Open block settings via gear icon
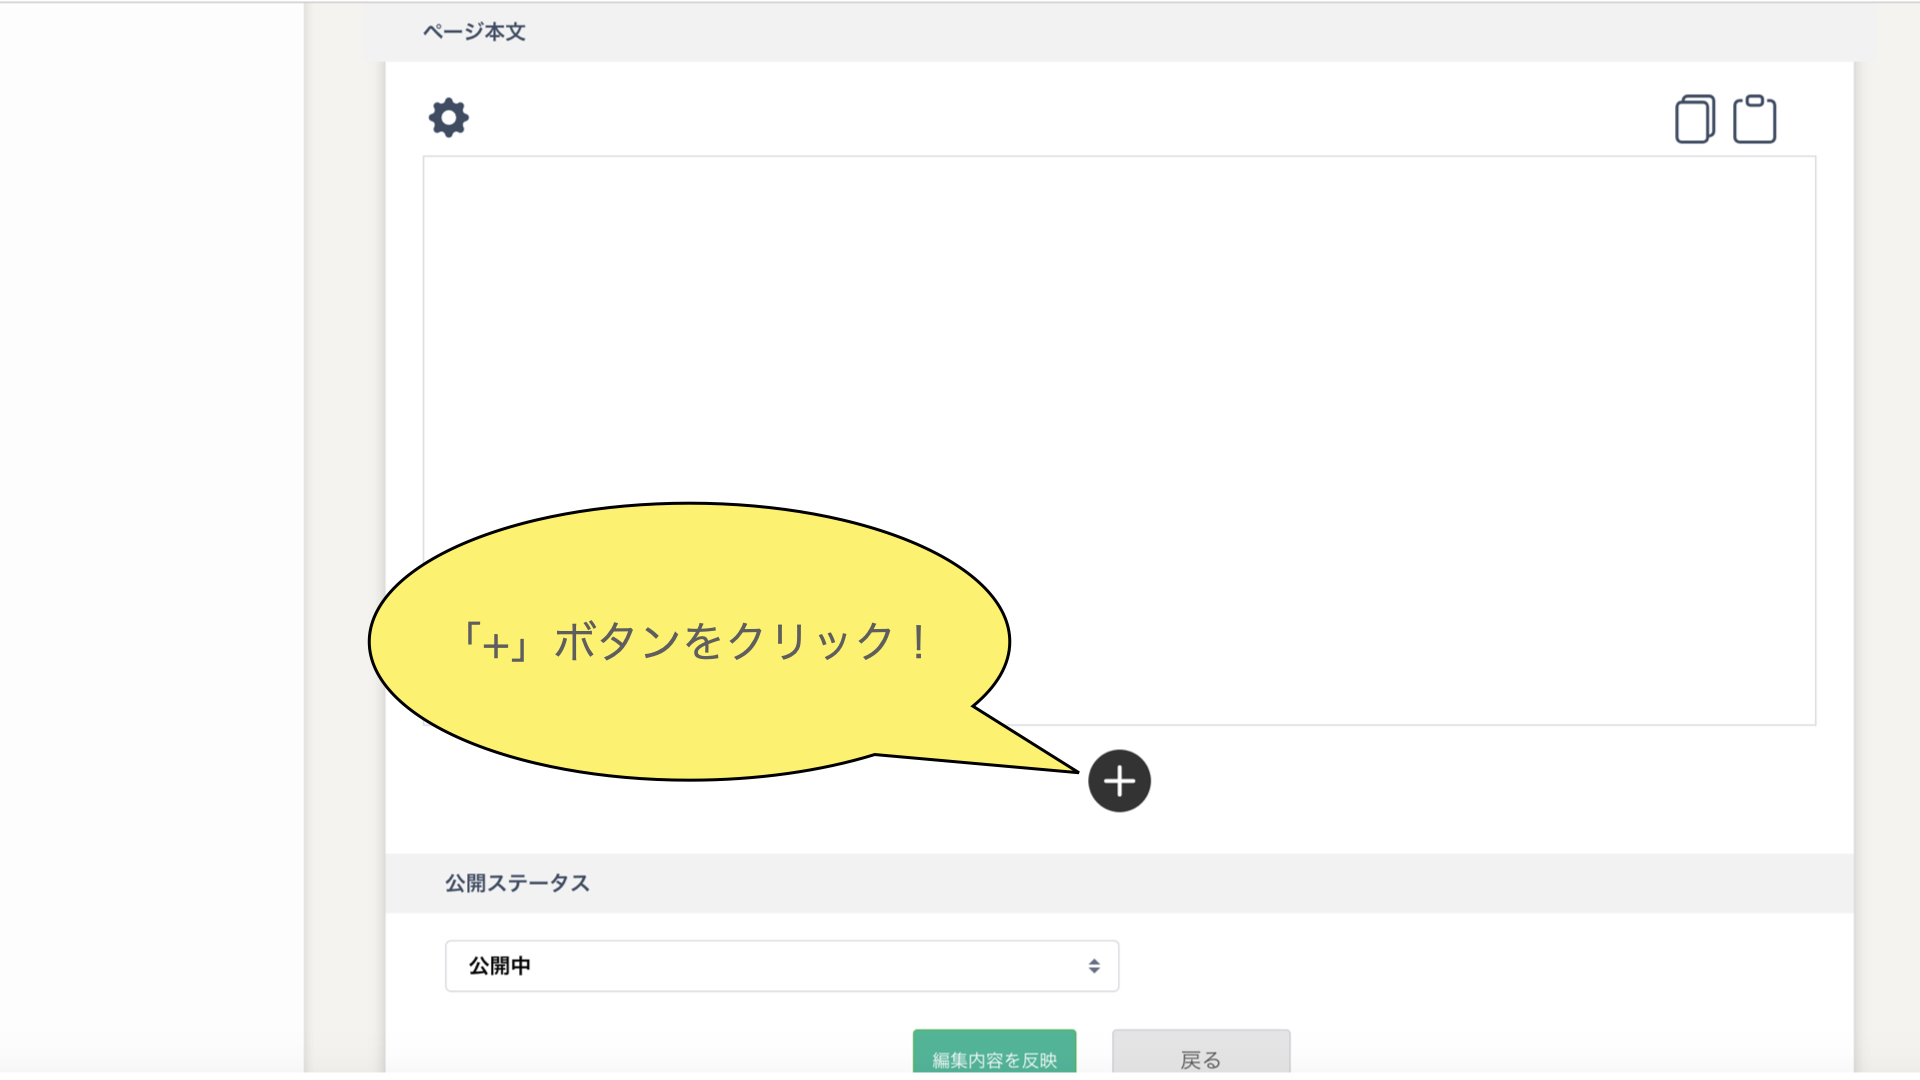 pos(448,118)
